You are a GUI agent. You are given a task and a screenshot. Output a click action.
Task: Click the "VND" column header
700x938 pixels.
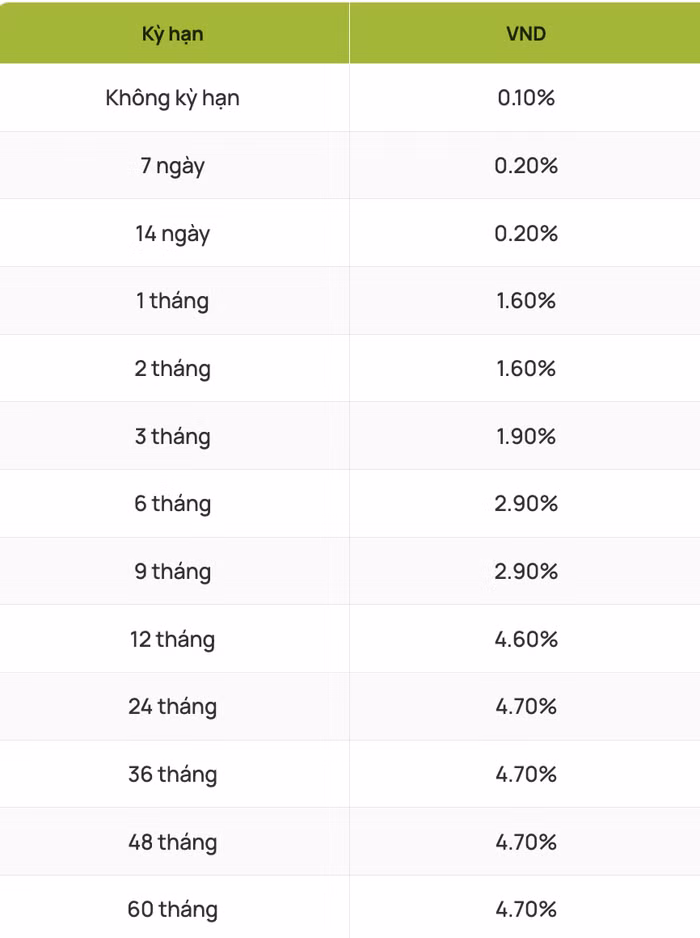coord(525,34)
